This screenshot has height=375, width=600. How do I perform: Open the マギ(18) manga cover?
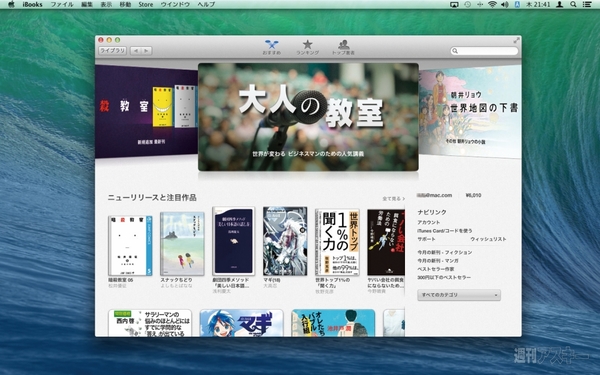[x=285, y=241]
